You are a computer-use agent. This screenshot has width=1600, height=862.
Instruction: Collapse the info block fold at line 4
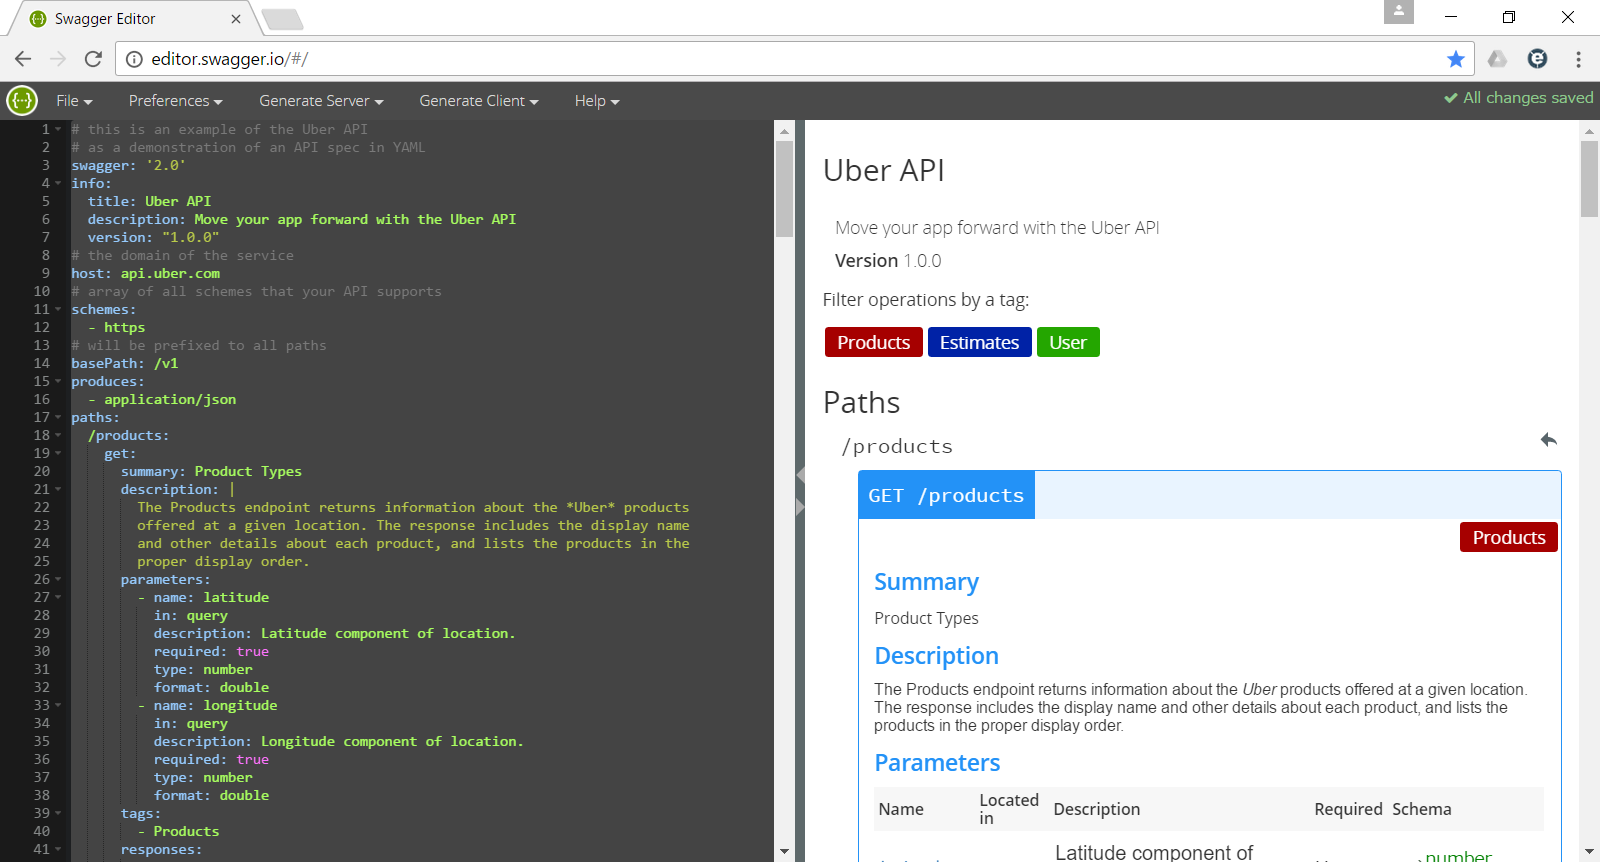click(x=58, y=183)
